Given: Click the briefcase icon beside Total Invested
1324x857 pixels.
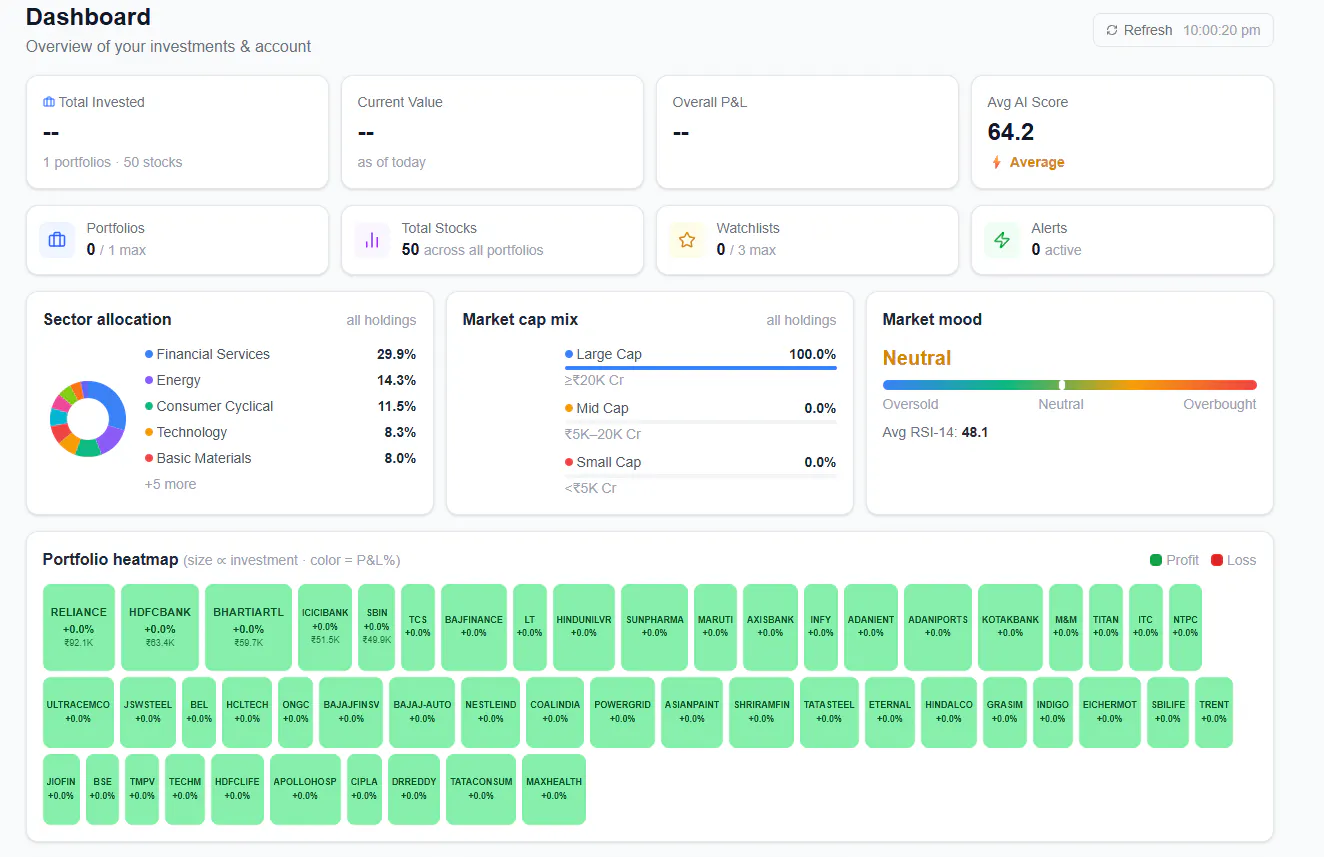Looking at the screenshot, I should pyautogui.click(x=49, y=102).
